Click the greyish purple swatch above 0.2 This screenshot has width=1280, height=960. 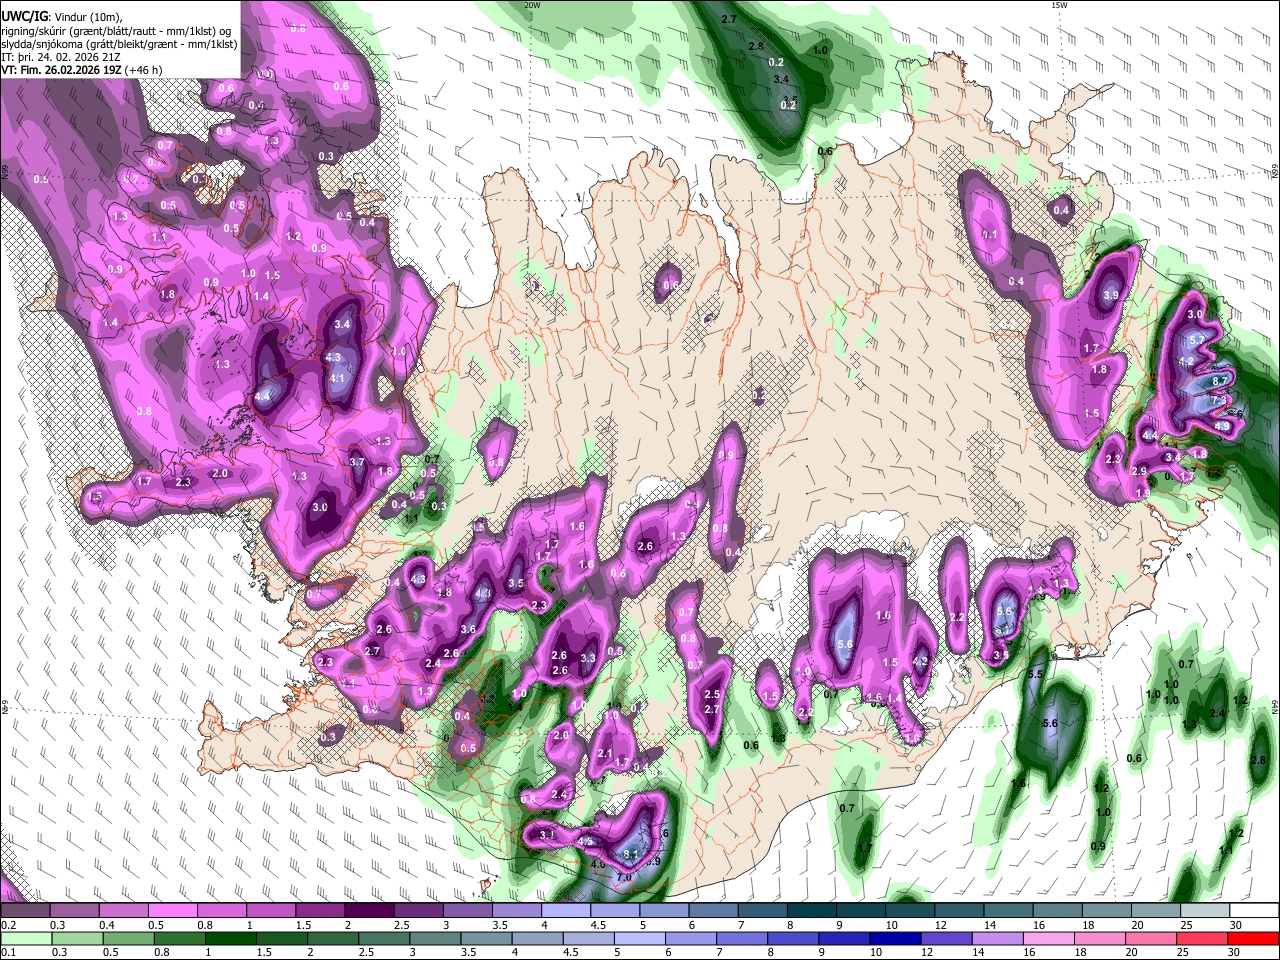(x=27, y=911)
